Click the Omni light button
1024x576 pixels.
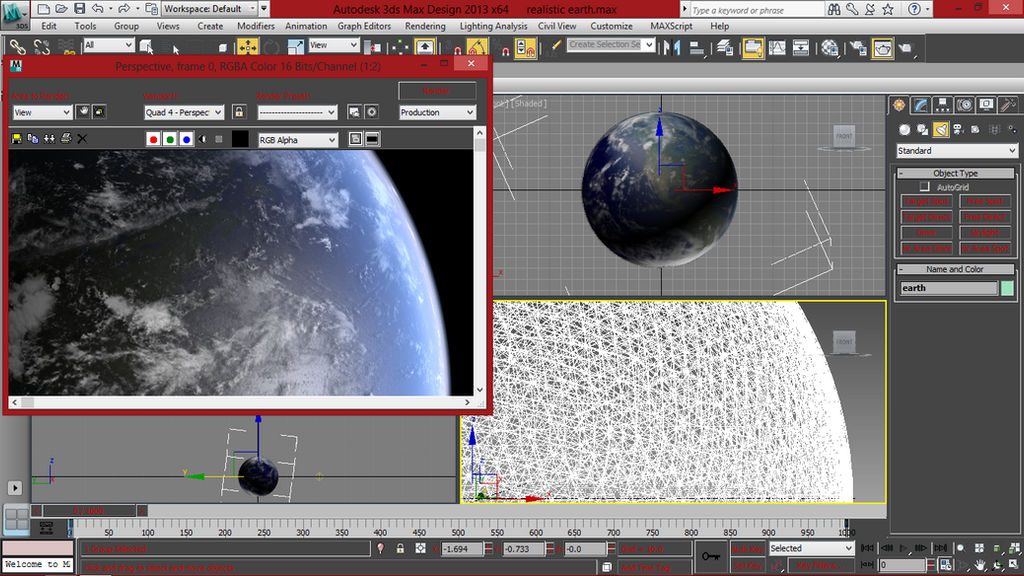click(926, 232)
